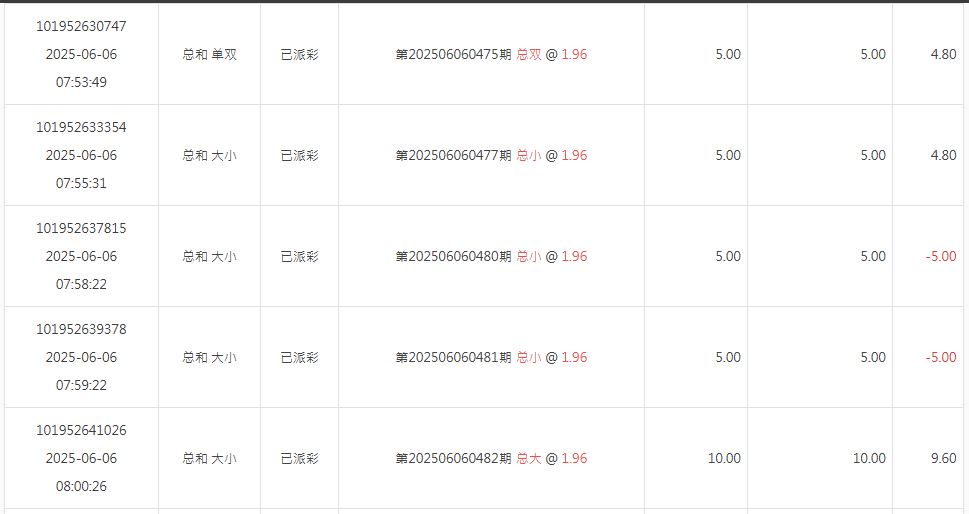Select order number 101952641026

[81, 430]
